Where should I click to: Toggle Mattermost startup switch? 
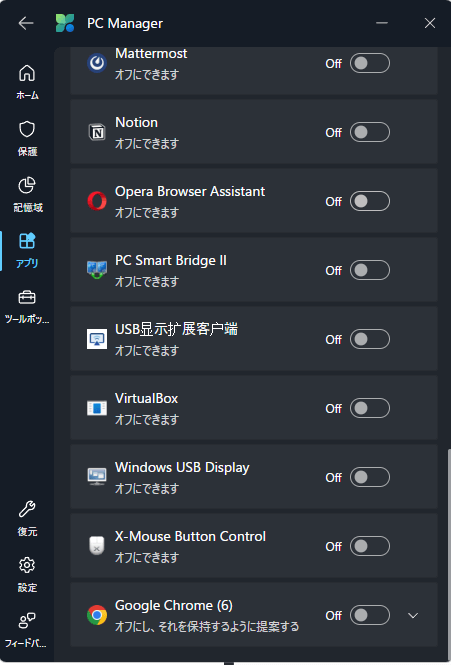pyautogui.click(x=370, y=63)
